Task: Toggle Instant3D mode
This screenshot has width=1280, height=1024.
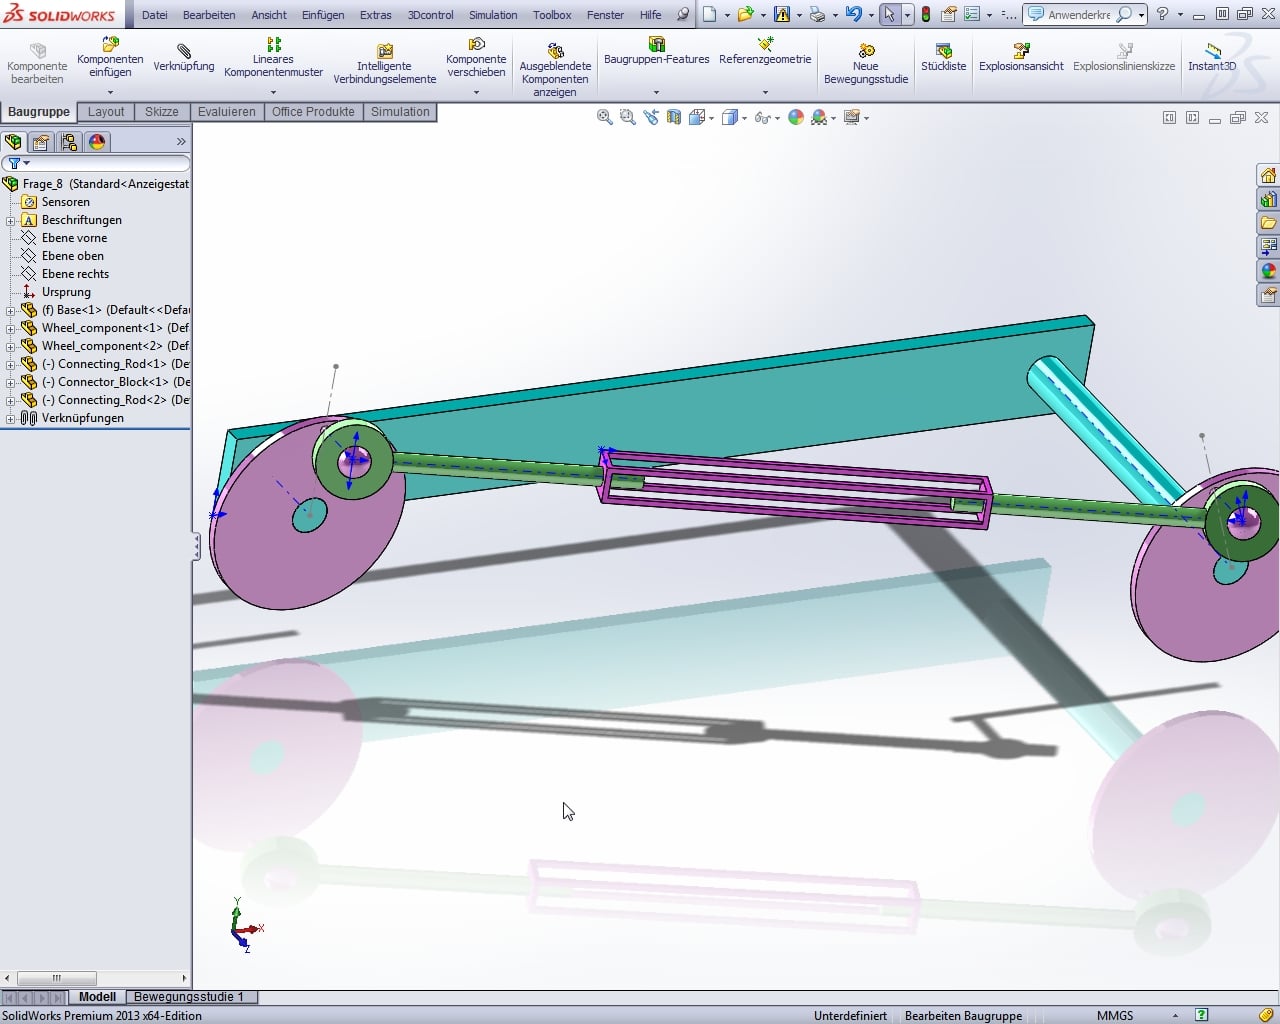Action: (1211, 51)
